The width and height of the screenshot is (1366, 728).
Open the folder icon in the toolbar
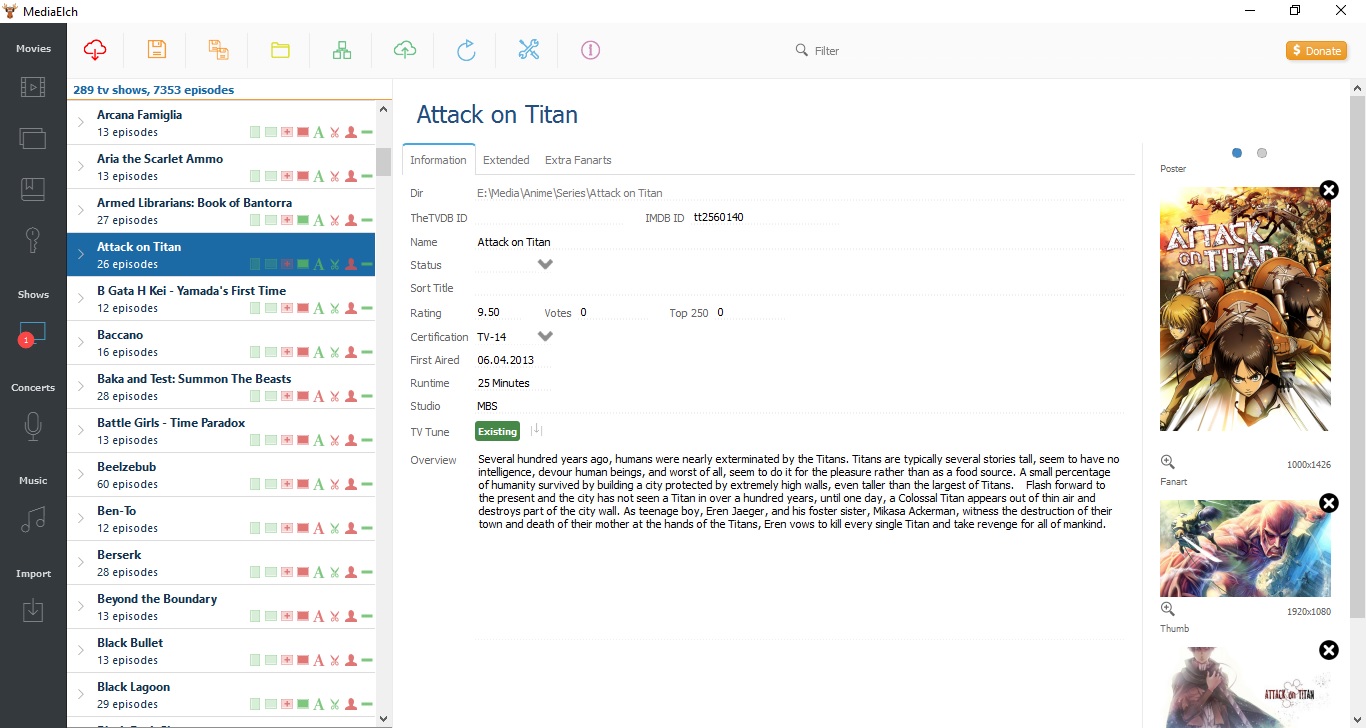[280, 50]
